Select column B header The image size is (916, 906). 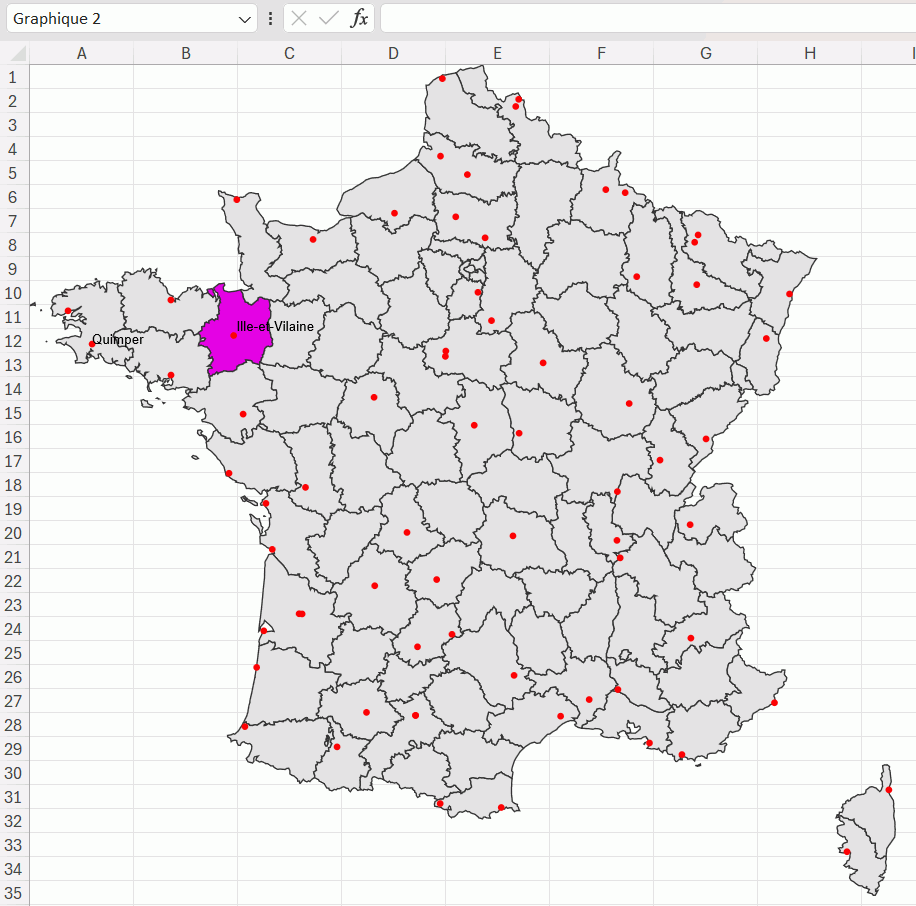point(185,54)
